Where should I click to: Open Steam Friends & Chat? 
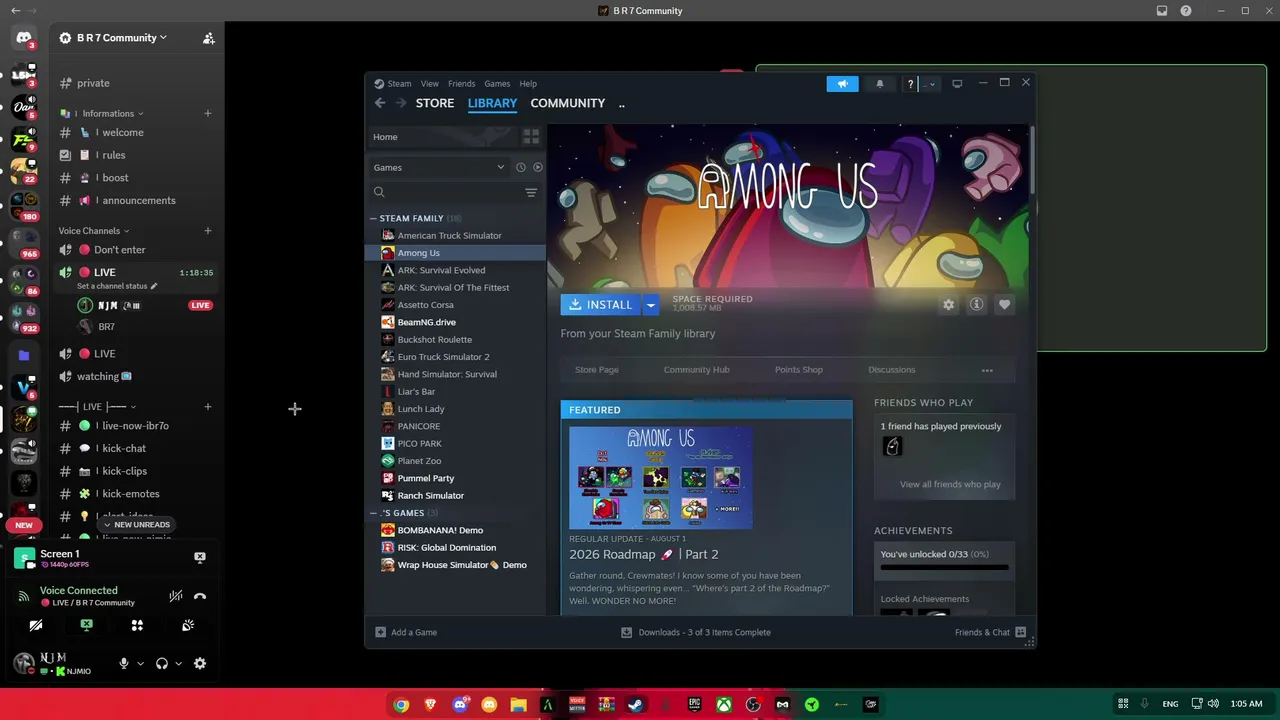(x=990, y=632)
